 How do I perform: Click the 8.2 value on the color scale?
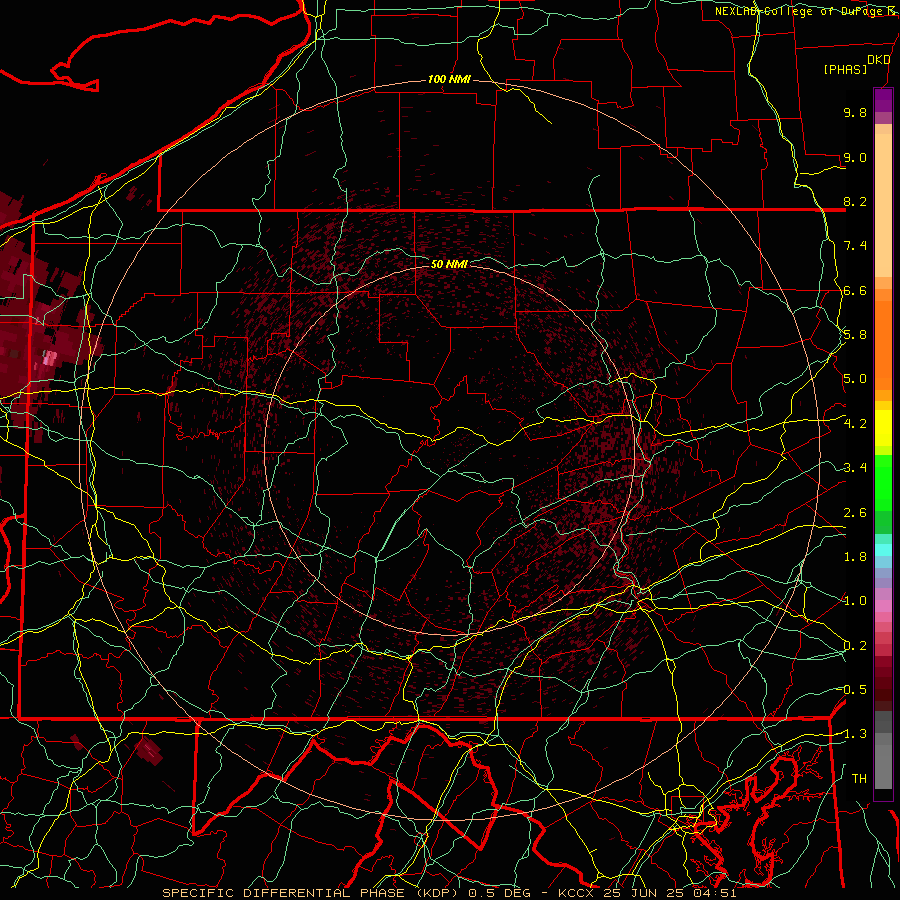tap(855, 201)
